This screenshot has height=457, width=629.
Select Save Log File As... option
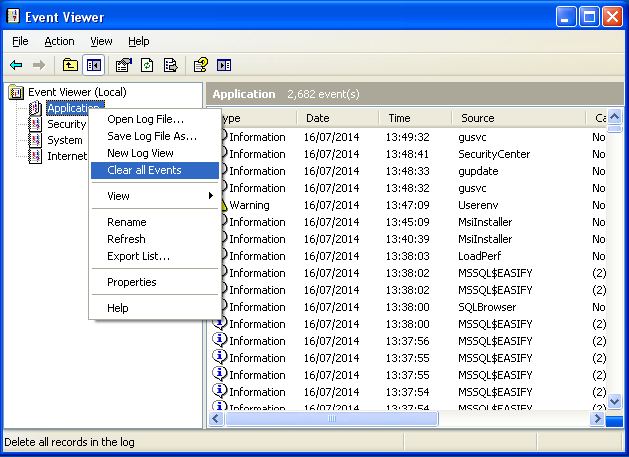click(x=152, y=136)
